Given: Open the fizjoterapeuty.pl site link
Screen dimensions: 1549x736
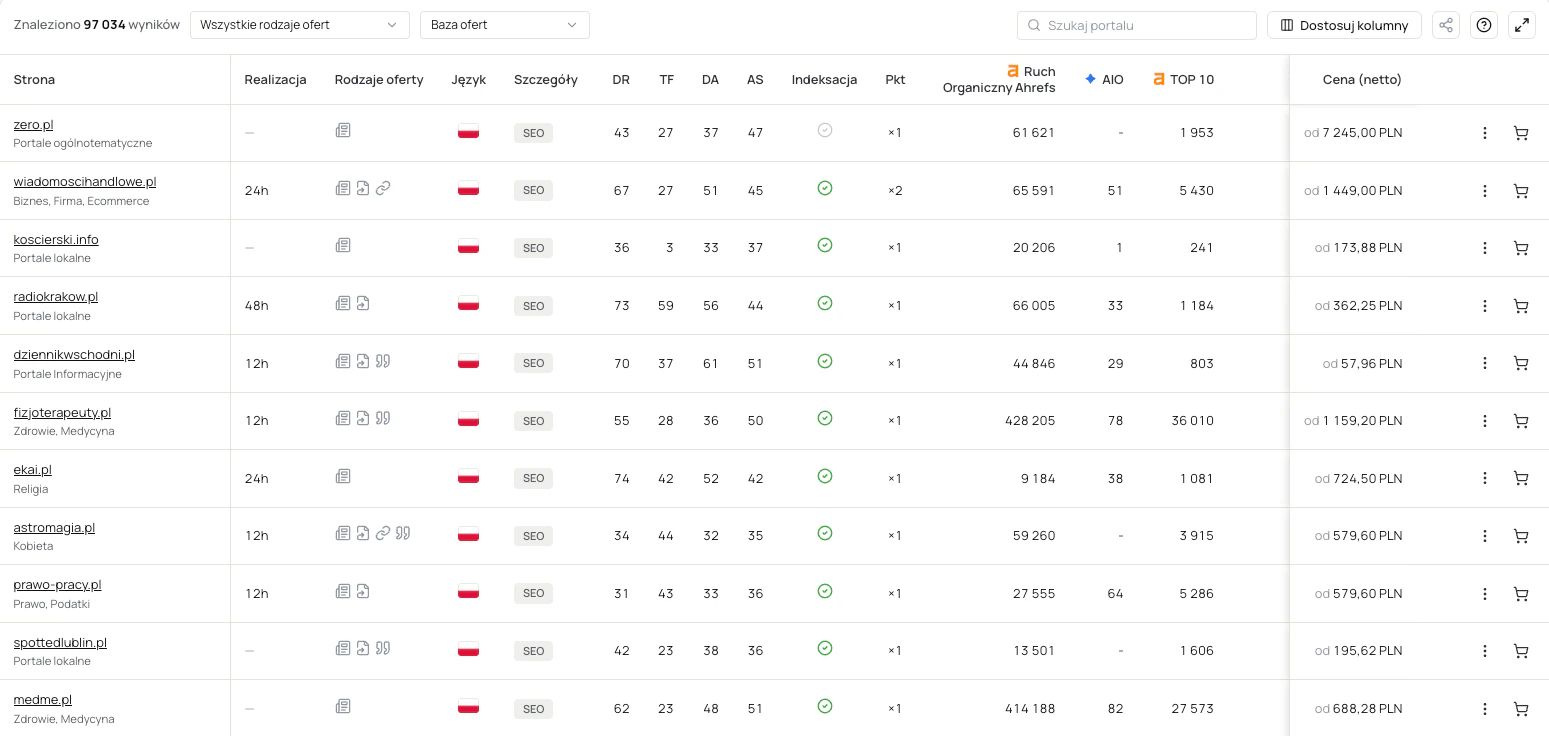Looking at the screenshot, I should [x=62, y=413].
